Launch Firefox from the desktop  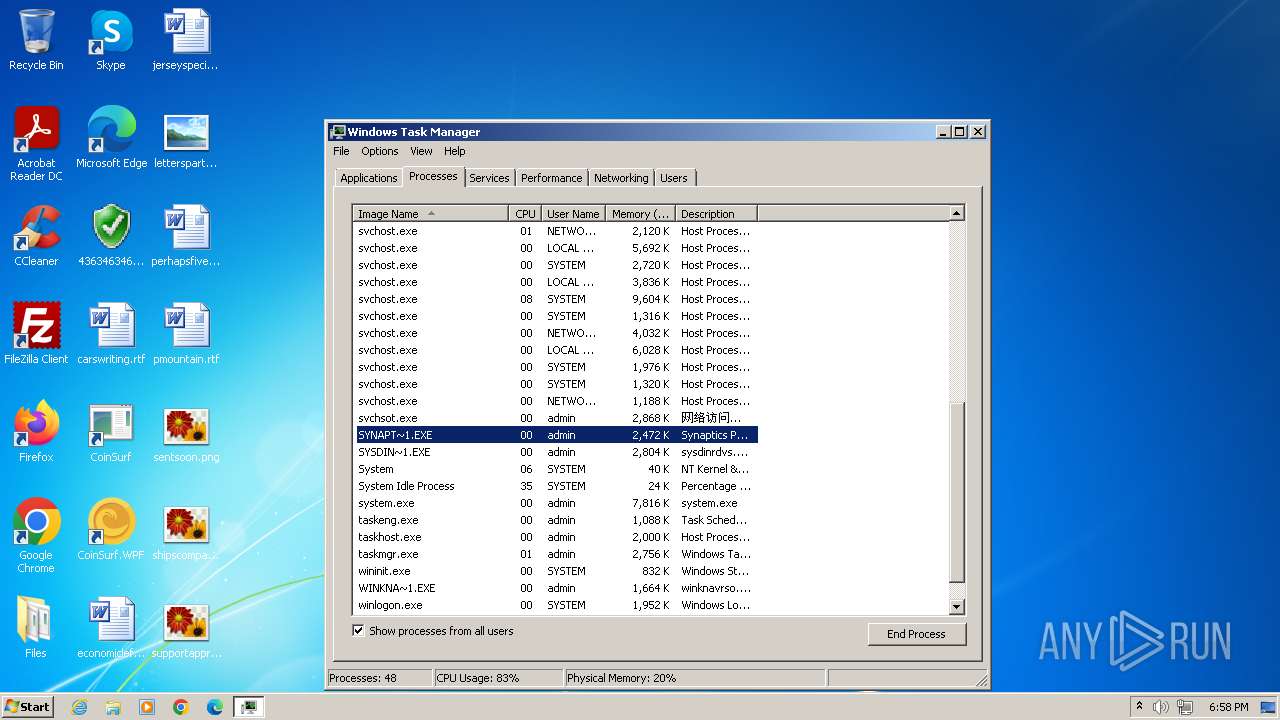36,432
